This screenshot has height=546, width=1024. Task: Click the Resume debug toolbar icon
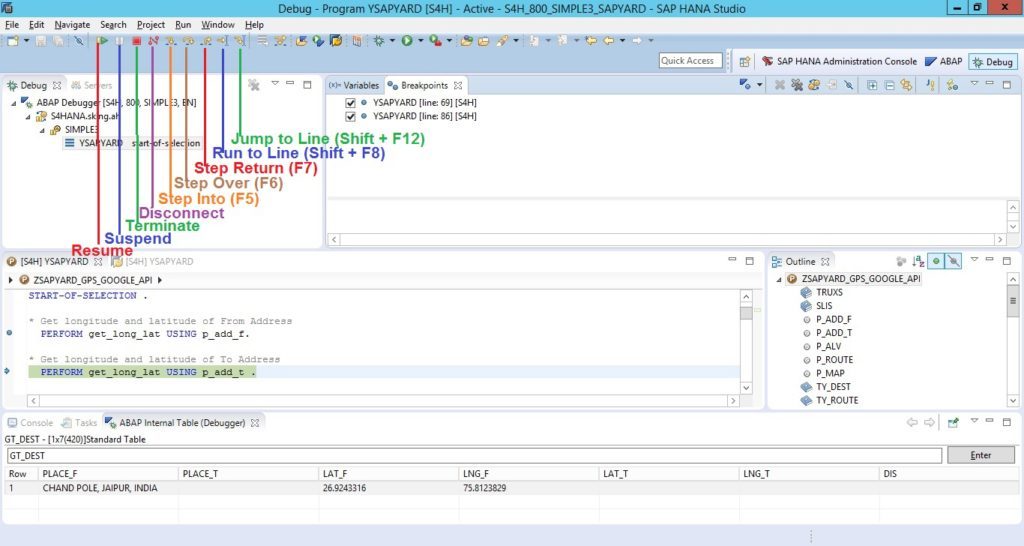click(x=102, y=41)
